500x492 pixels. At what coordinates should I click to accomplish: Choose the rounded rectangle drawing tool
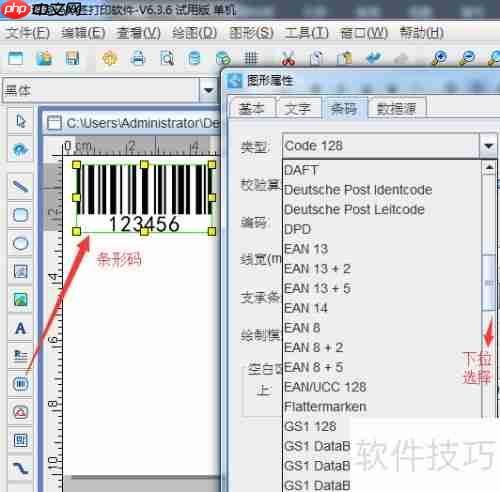coord(20,215)
